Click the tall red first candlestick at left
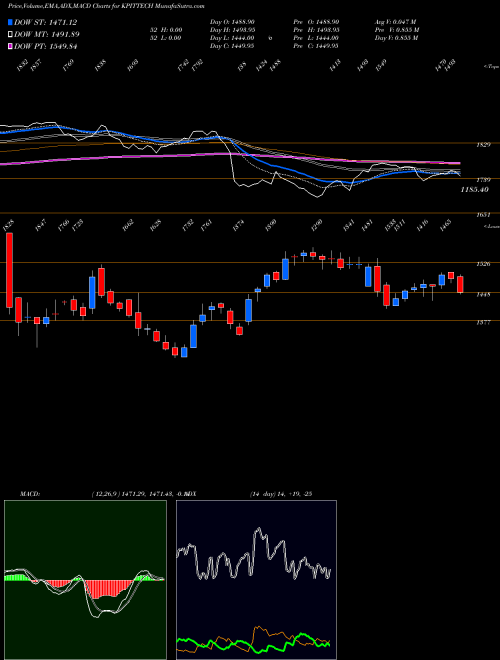The width and height of the screenshot is (500, 660). (x=9, y=270)
